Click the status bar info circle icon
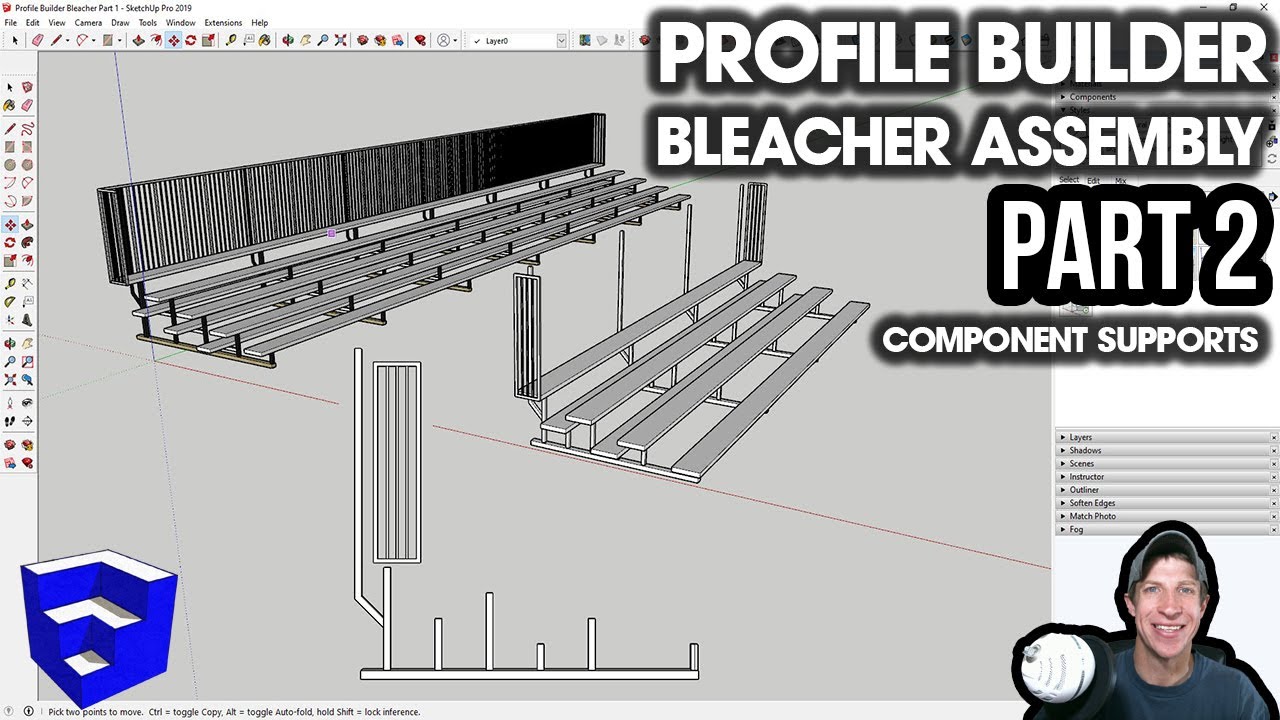The width and height of the screenshot is (1280, 720). point(28,712)
